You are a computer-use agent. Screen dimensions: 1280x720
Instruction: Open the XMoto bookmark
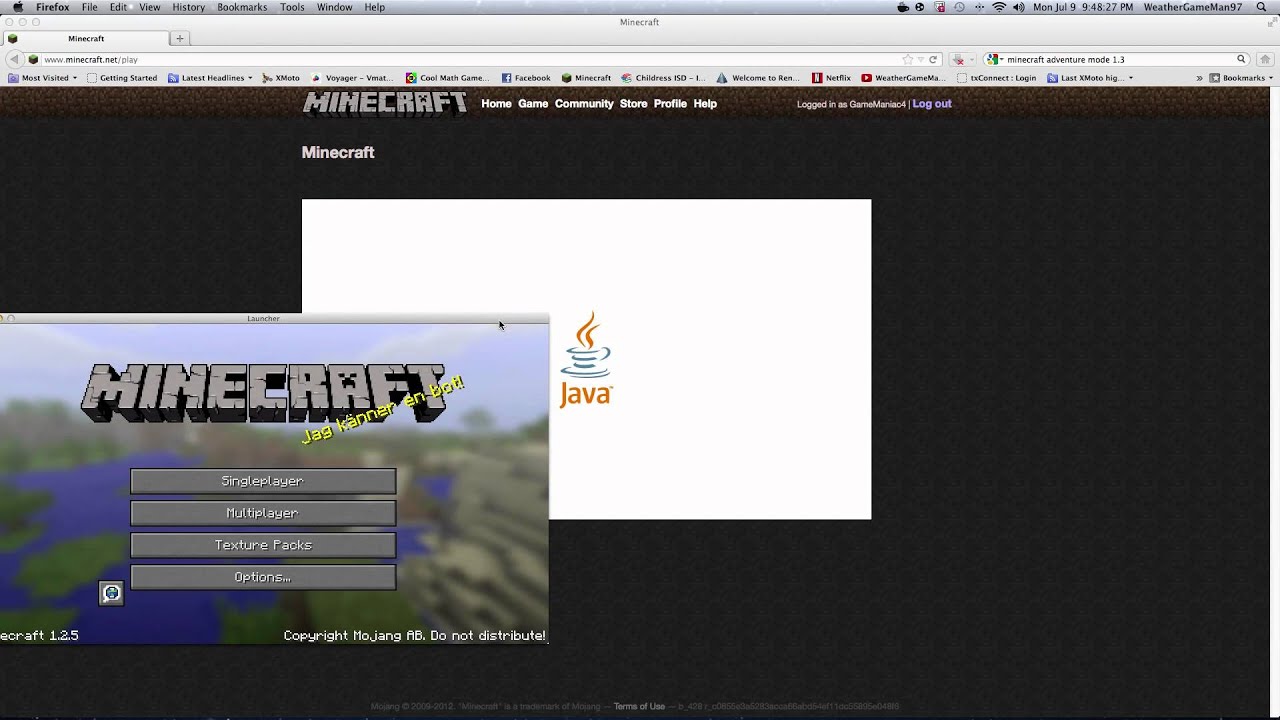[281, 77]
